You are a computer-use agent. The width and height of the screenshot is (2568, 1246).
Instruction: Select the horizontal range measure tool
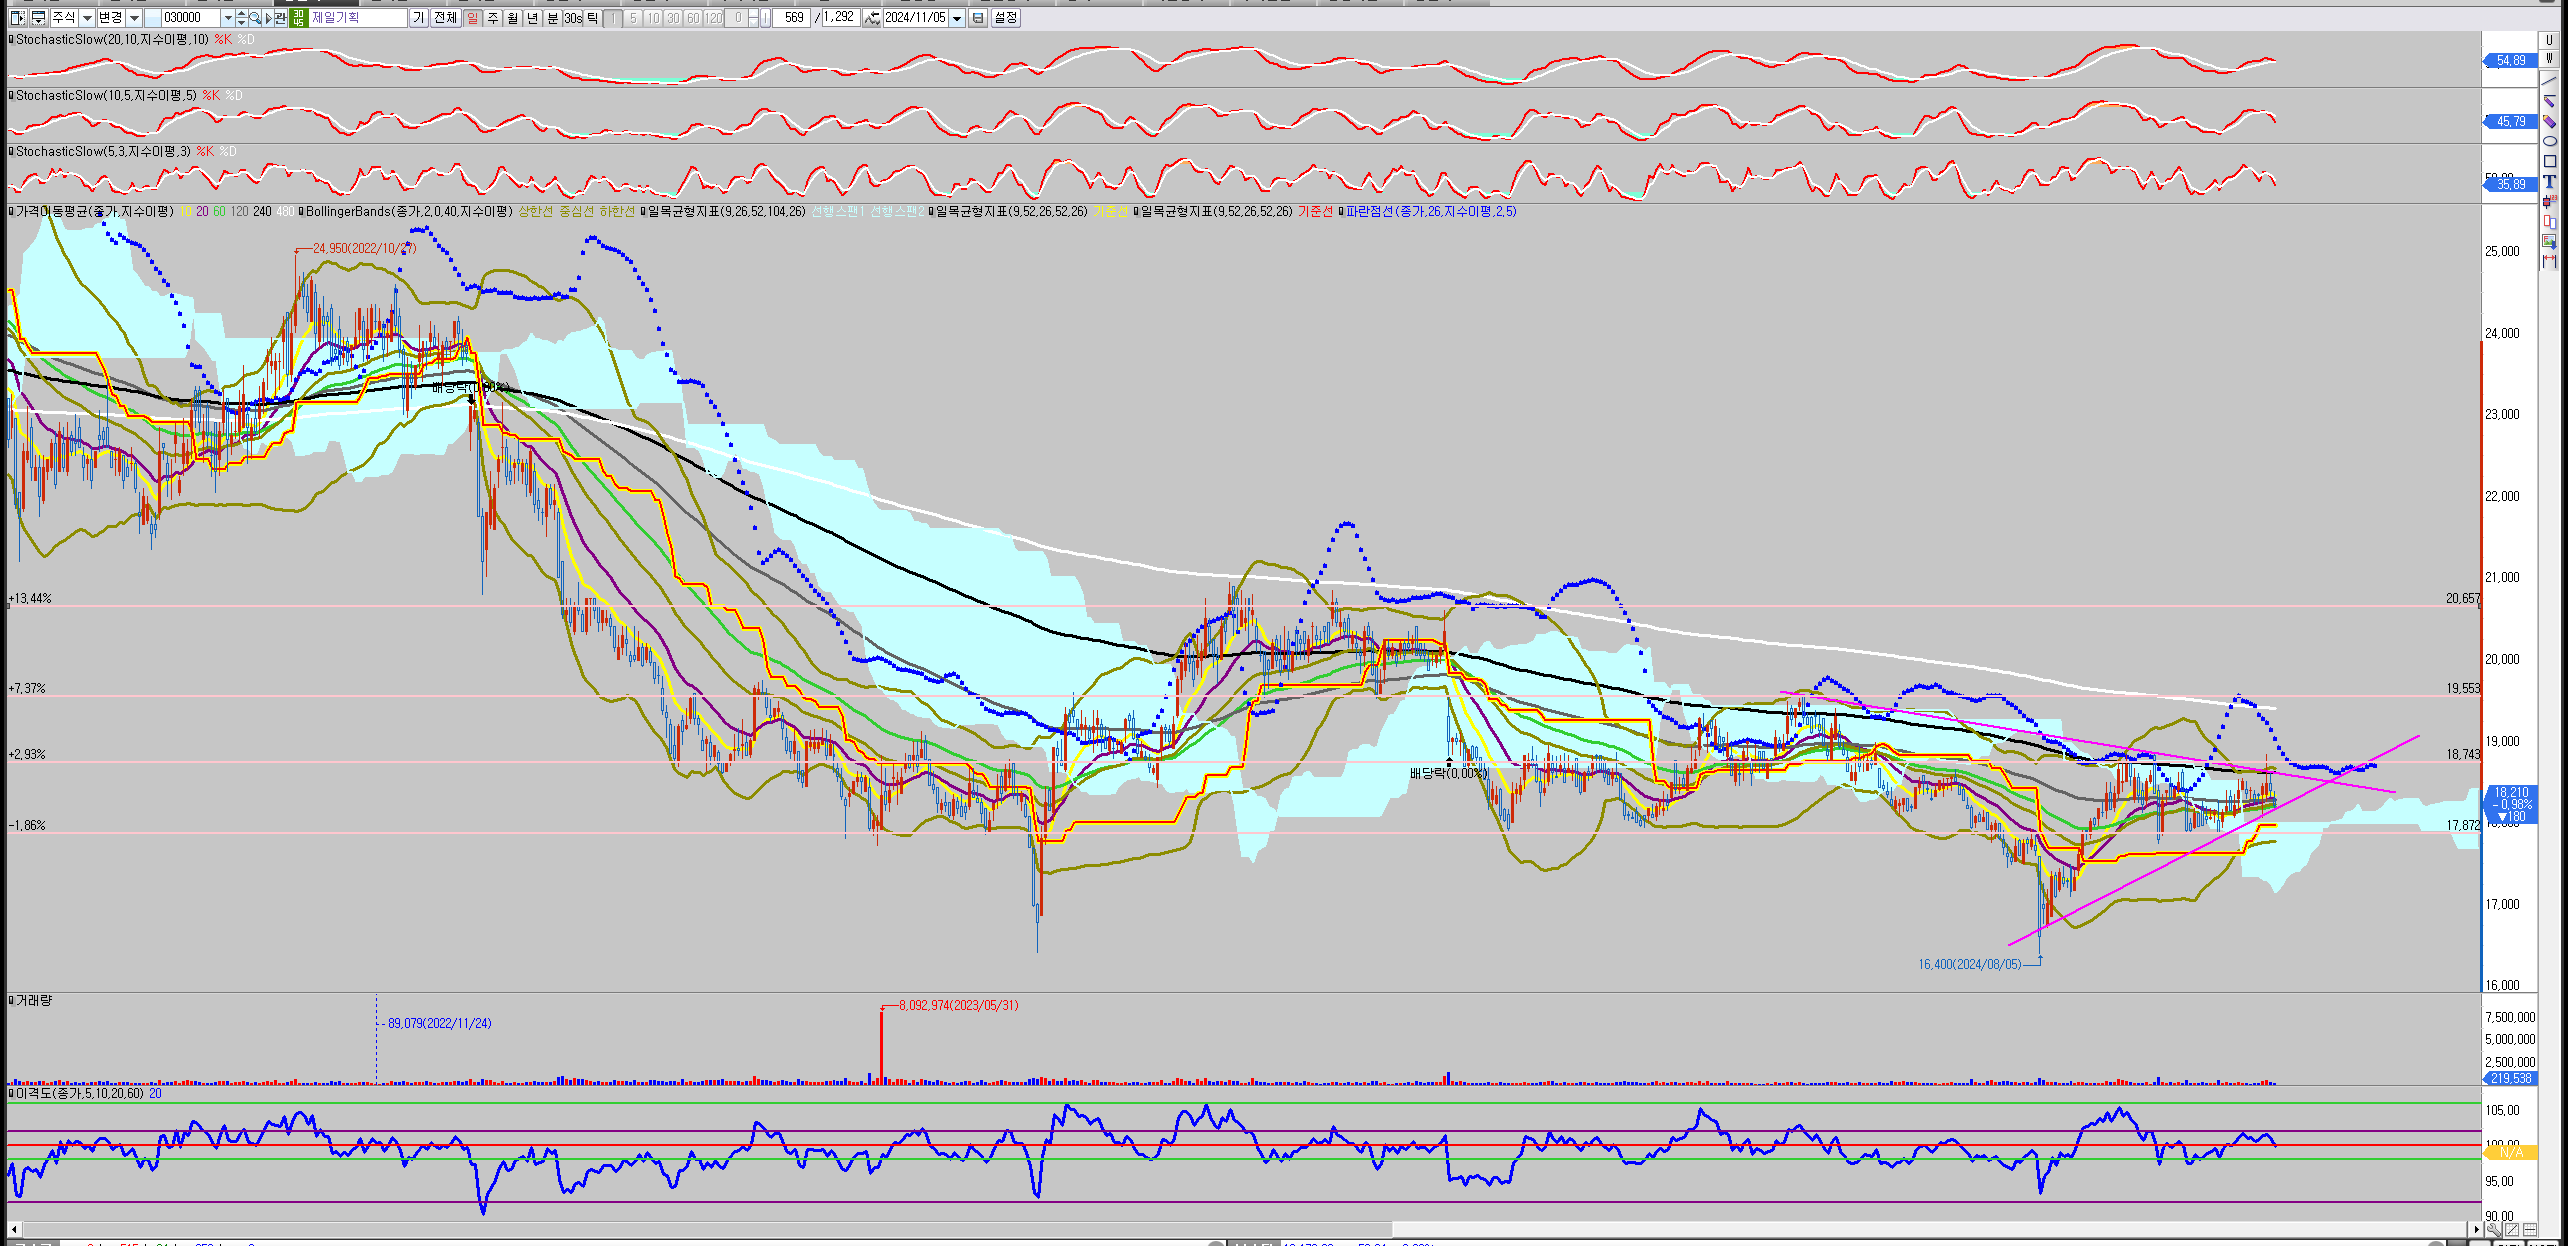[x=2549, y=261]
